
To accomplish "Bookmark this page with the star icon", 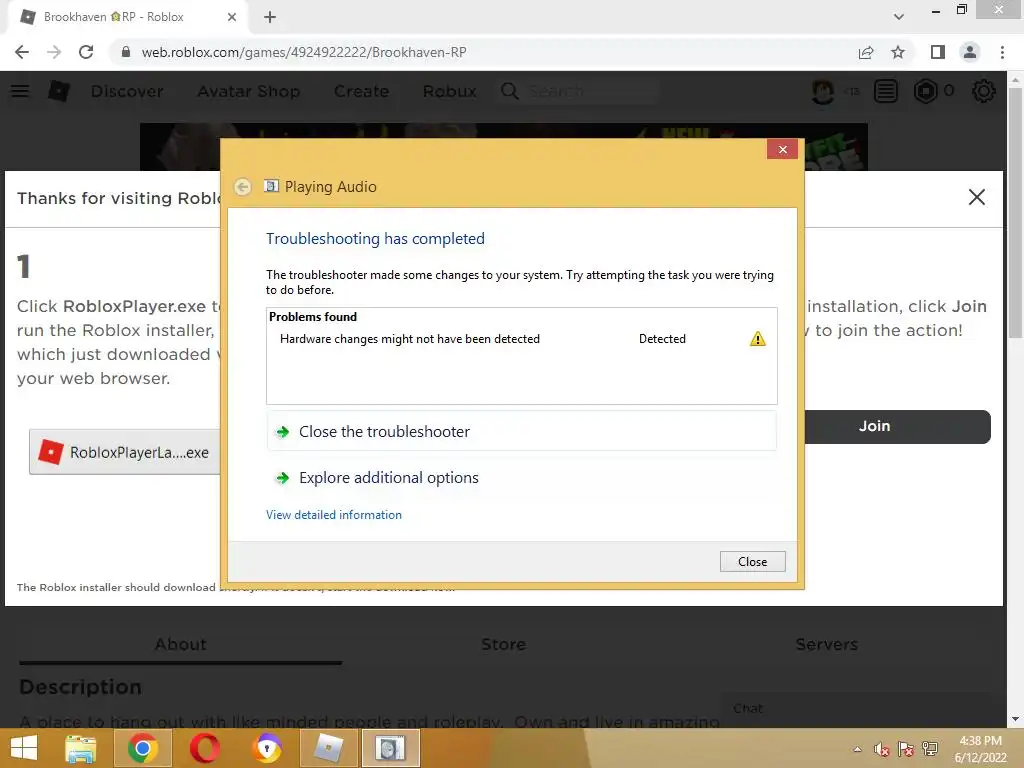I will (x=898, y=52).
